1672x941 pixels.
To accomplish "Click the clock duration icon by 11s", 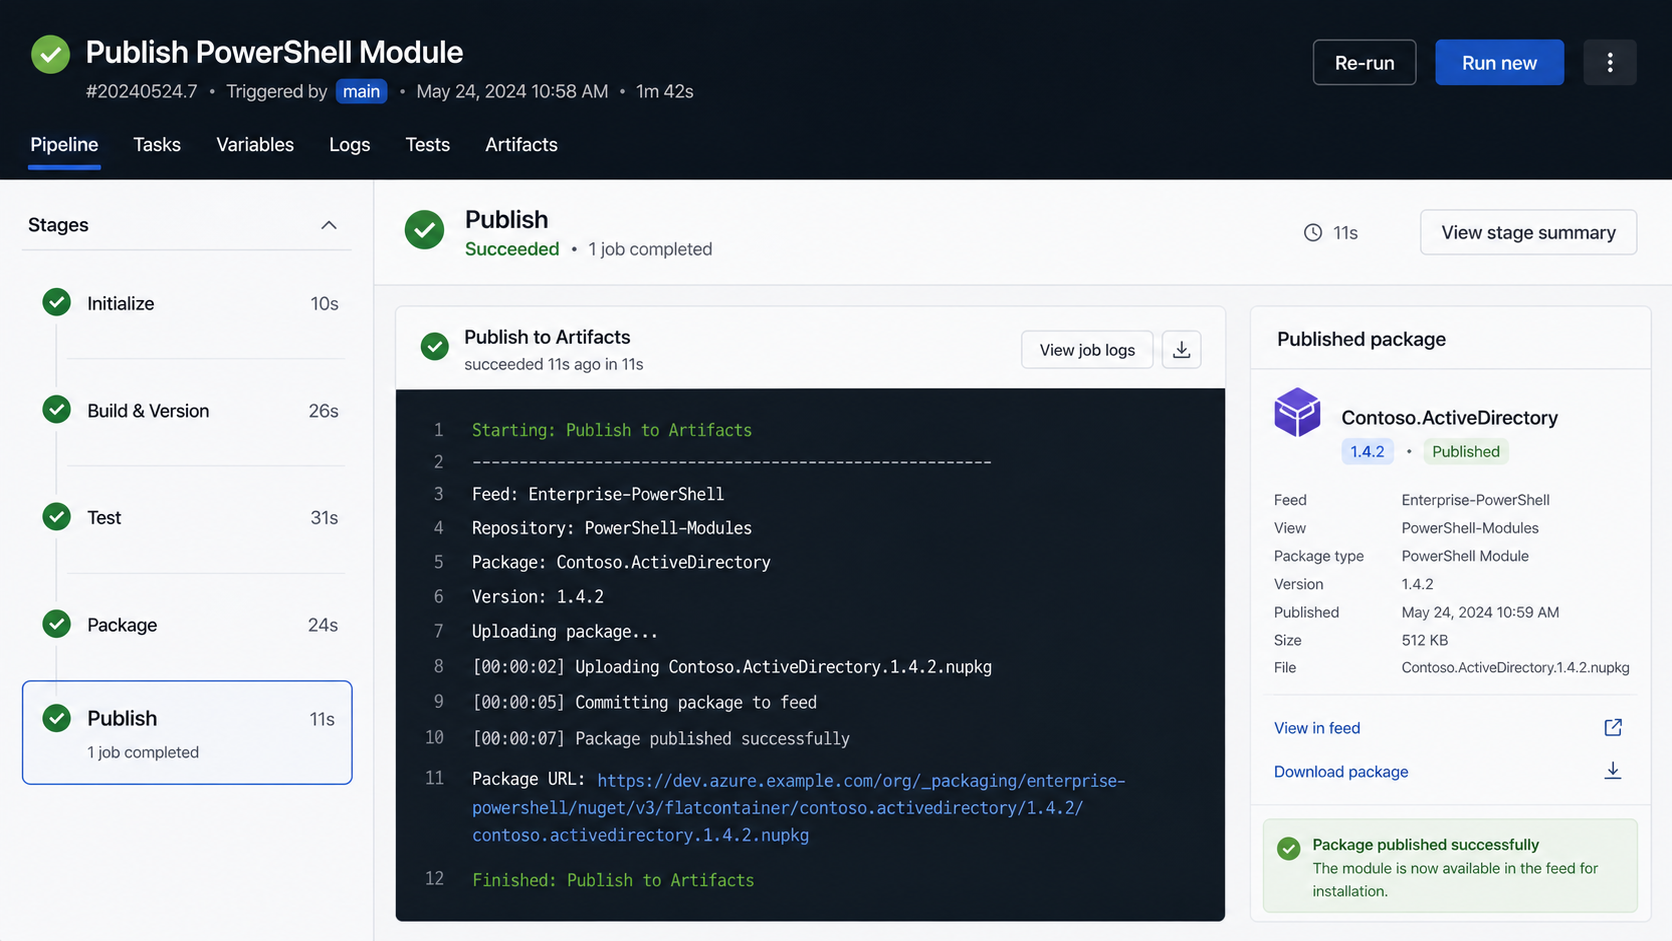I will pyautogui.click(x=1312, y=232).
